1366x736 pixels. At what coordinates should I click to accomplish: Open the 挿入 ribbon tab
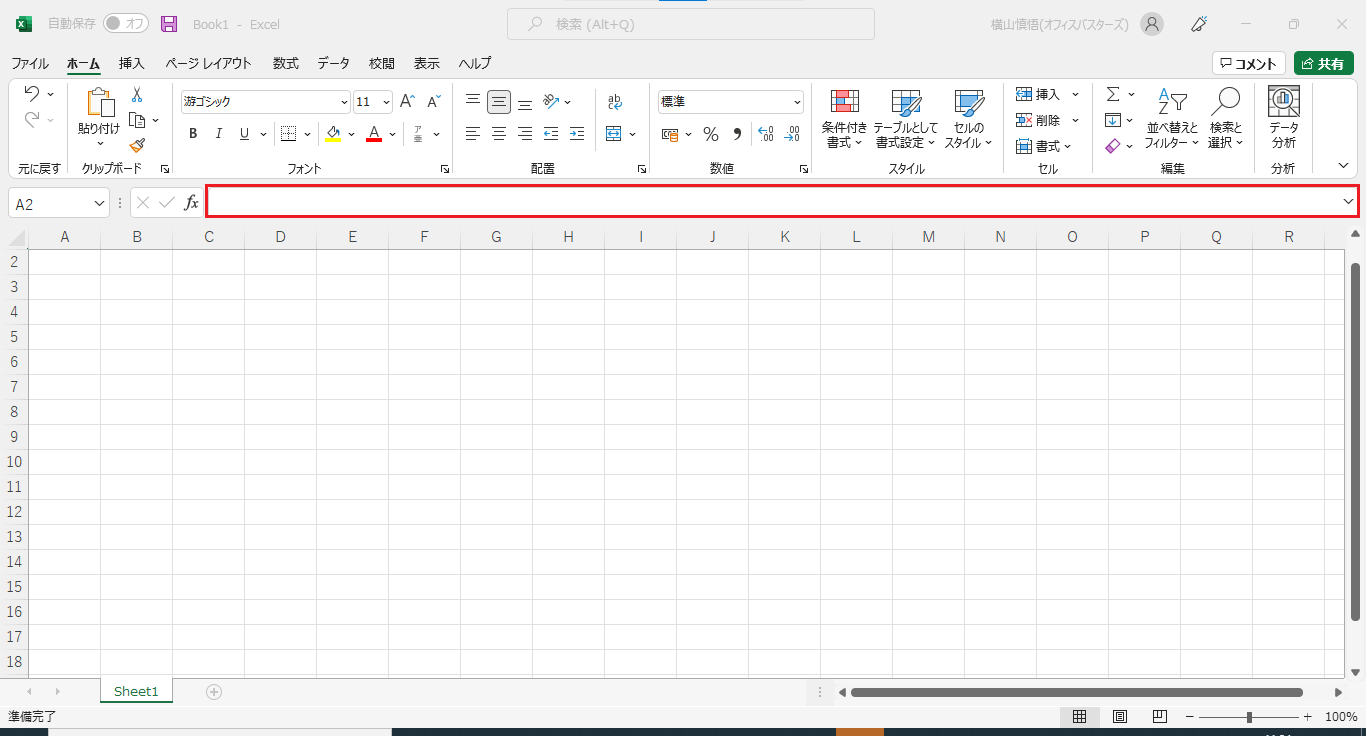(x=132, y=63)
